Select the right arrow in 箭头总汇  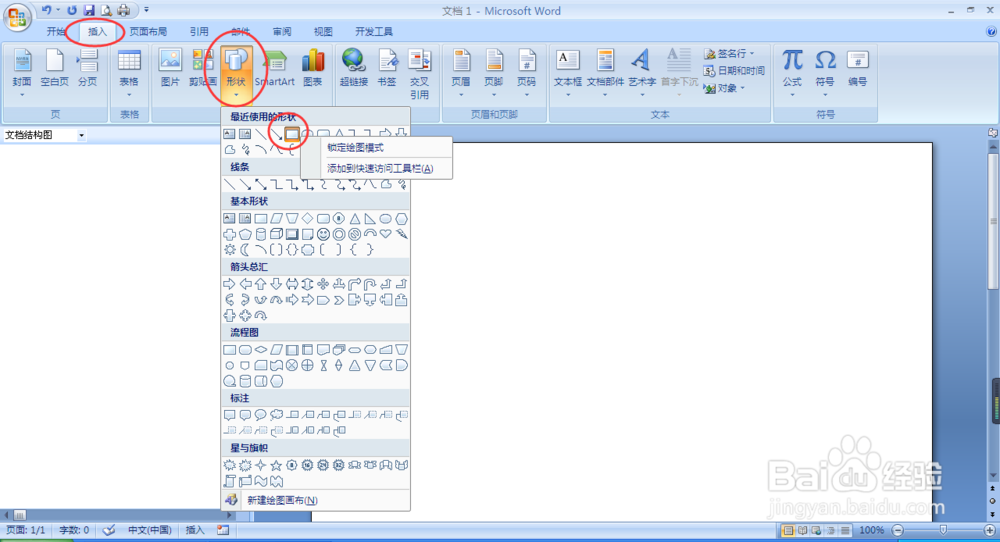[230, 284]
